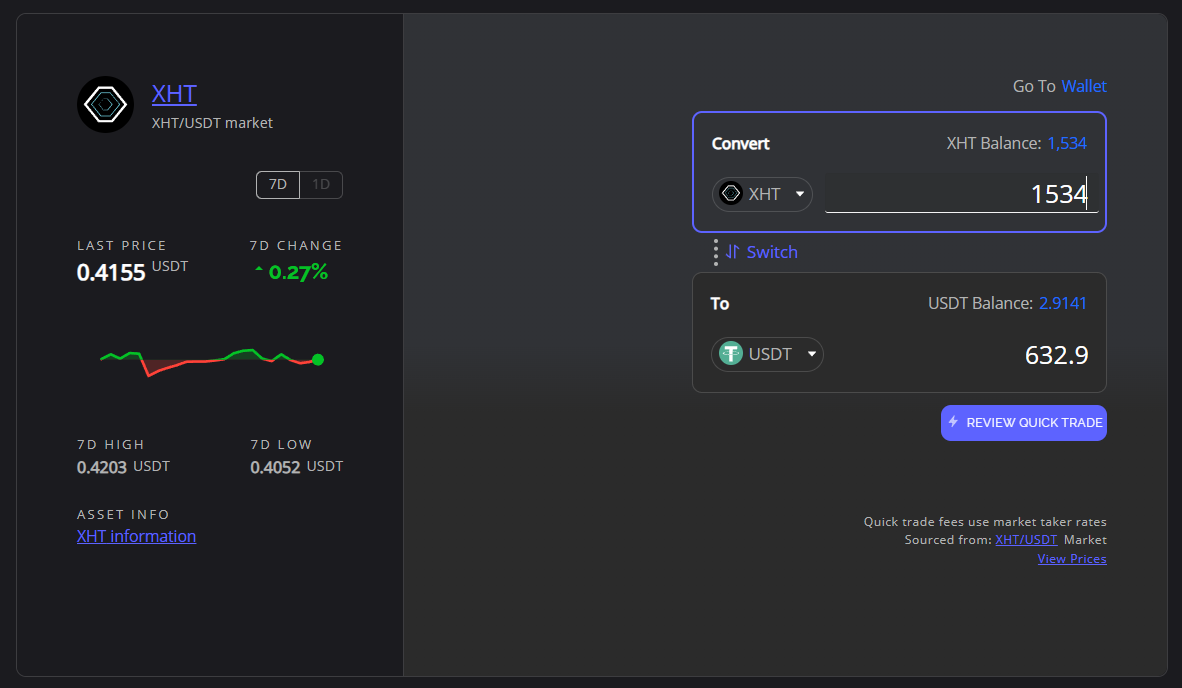Click the green up-arrow beside 0.27%
This screenshot has height=688, width=1182.
[x=259, y=269]
